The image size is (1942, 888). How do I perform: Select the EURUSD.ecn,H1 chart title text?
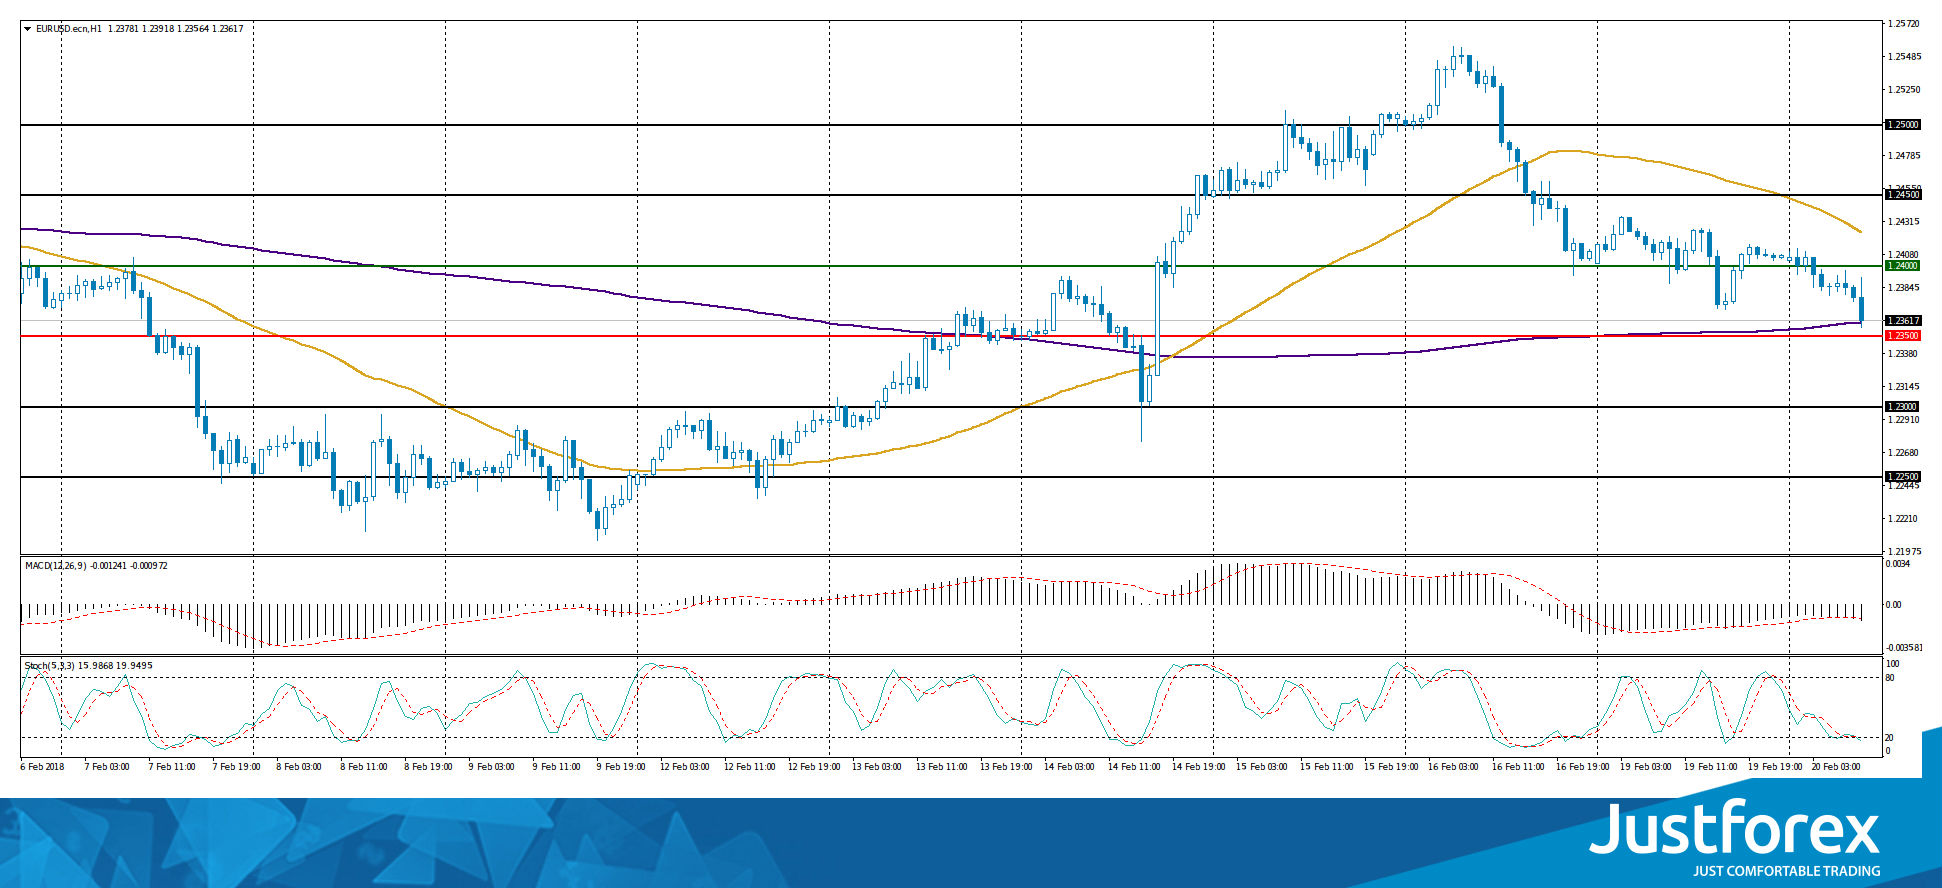[x=69, y=29]
